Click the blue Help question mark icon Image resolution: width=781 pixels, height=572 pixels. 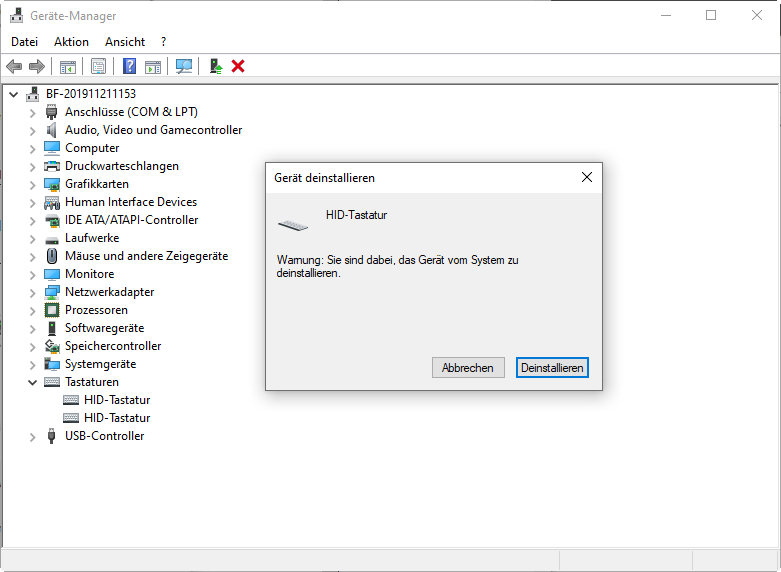point(130,66)
